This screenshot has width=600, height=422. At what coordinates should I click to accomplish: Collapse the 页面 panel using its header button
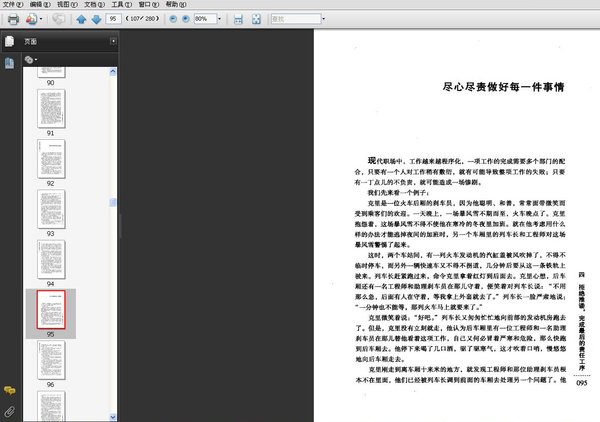[113, 41]
